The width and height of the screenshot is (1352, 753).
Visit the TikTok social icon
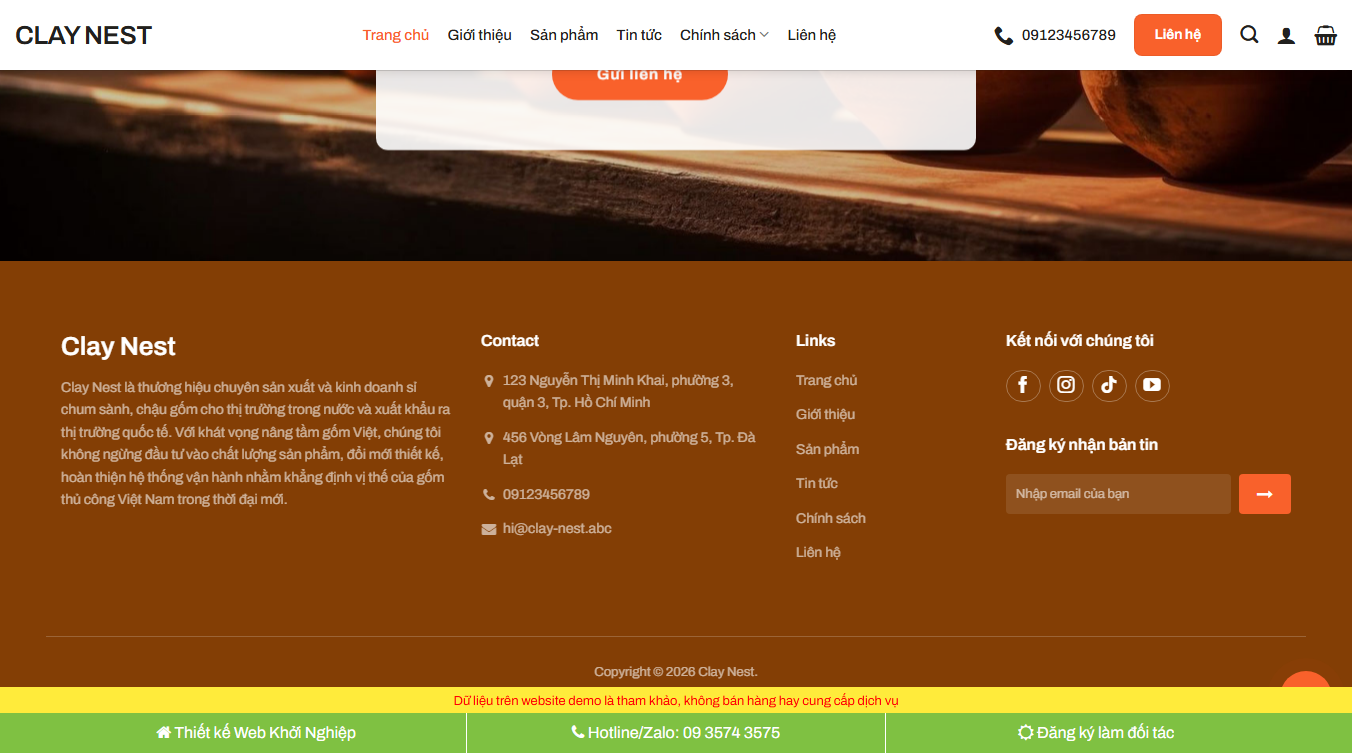pyautogui.click(x=1109, y=385)
